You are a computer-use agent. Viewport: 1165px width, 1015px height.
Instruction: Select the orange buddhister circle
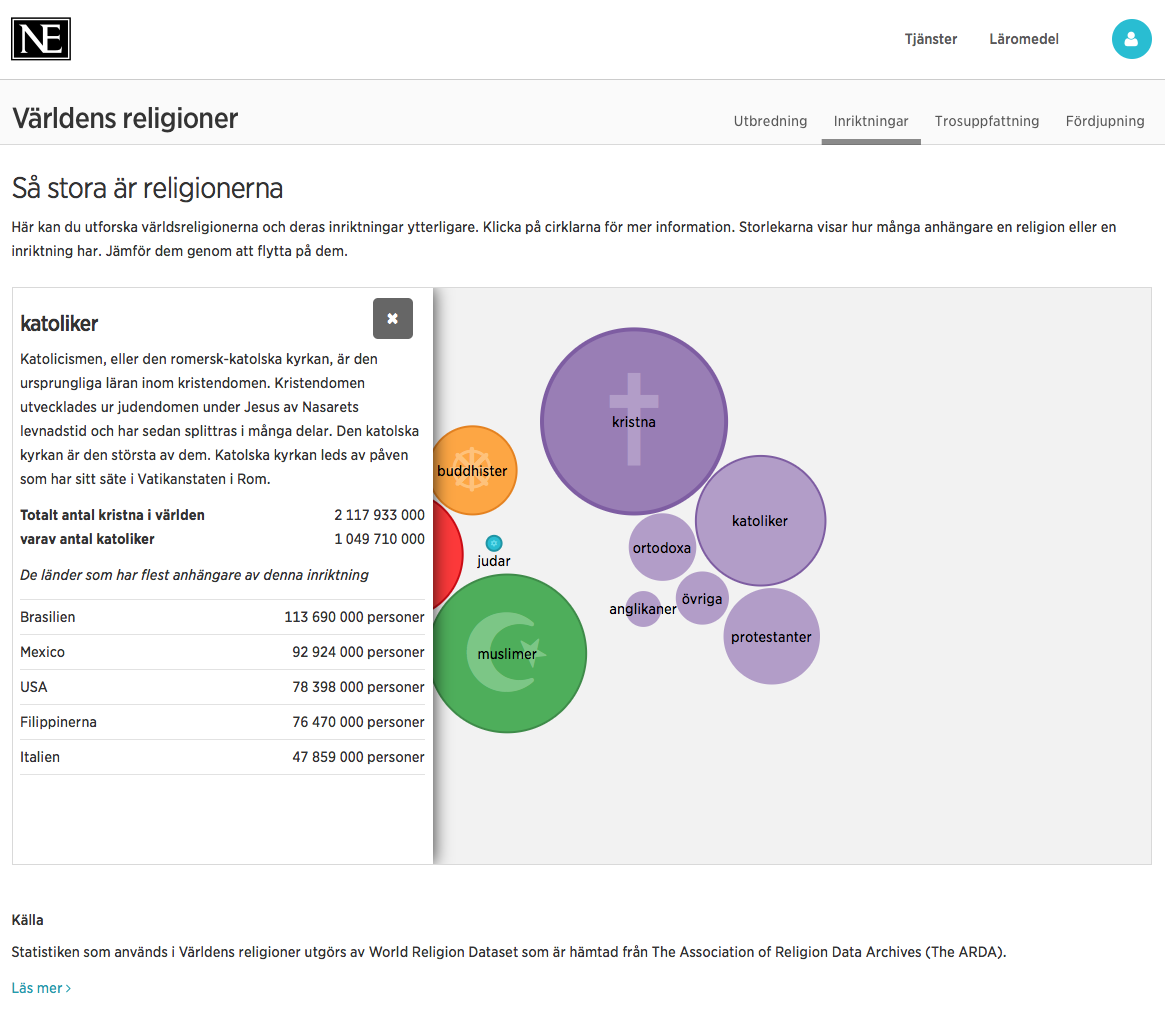pos(473,470)
